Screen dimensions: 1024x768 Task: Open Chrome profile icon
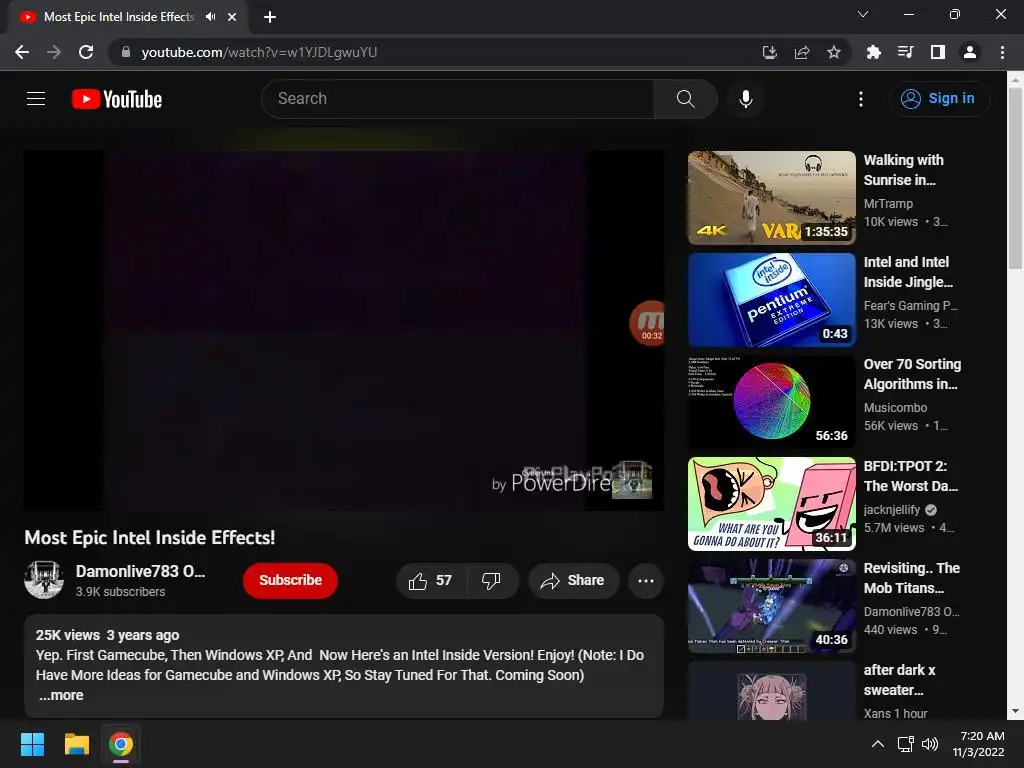(x=970, y=52)
